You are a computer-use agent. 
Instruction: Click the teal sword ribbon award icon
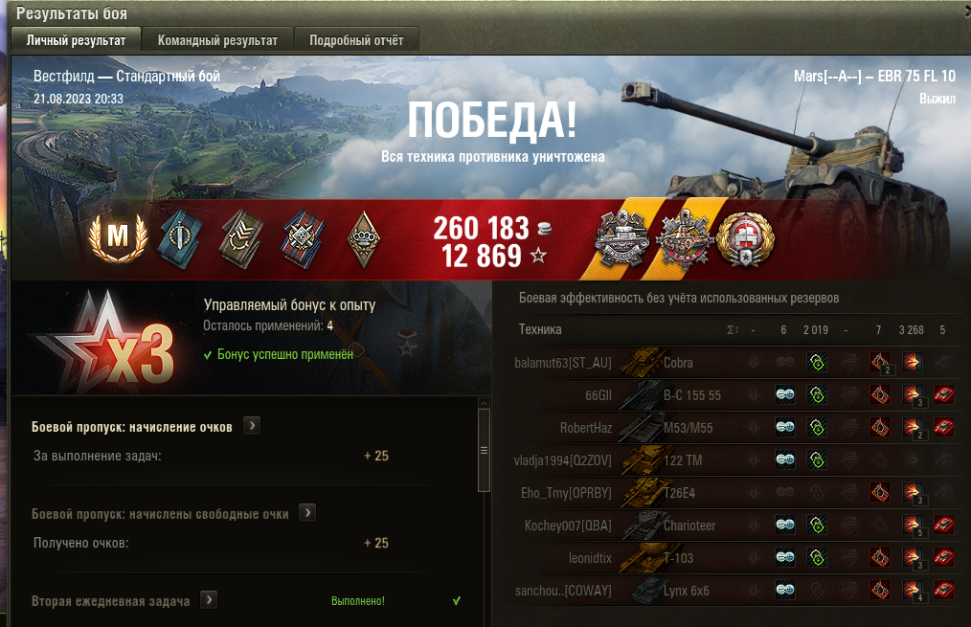pos(180,239)
